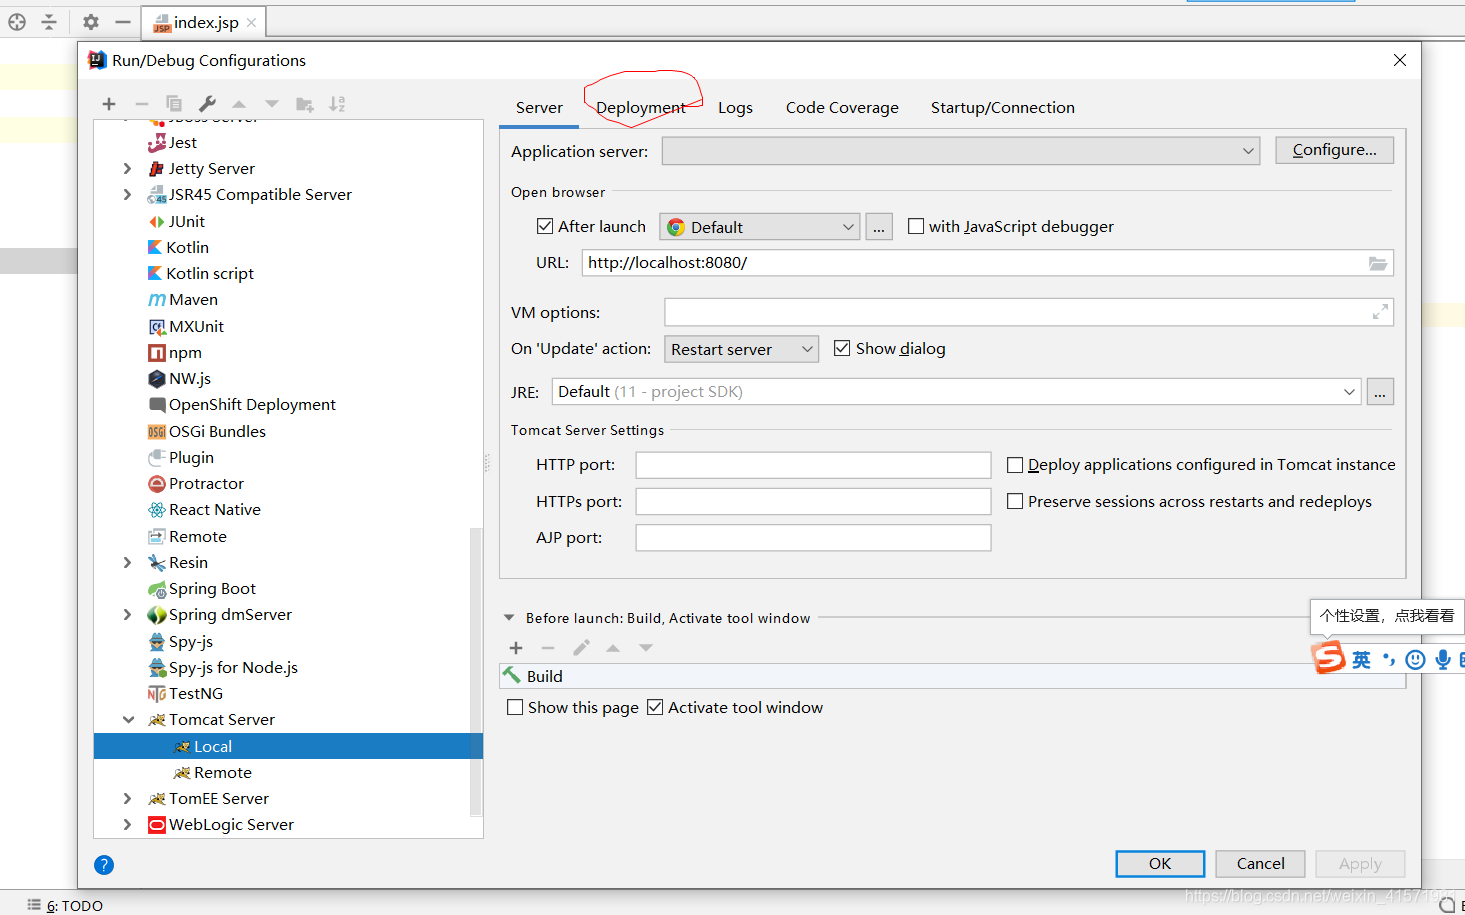Move configuration up arrow icon
The image size is (1465, 915).
pyautogui.click(x=239, y=104)
